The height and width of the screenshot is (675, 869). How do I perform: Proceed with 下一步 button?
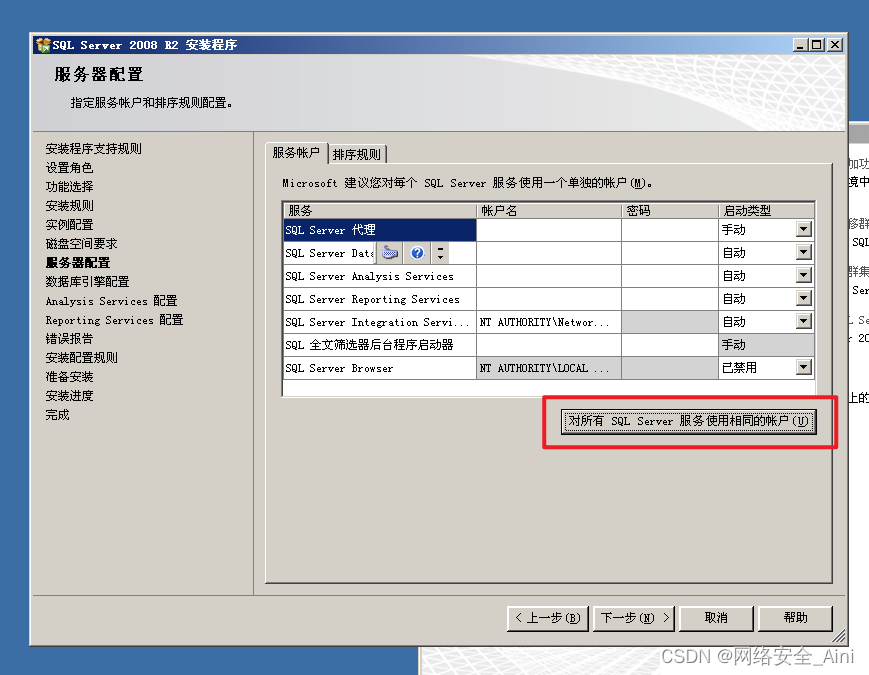[634, 618]
